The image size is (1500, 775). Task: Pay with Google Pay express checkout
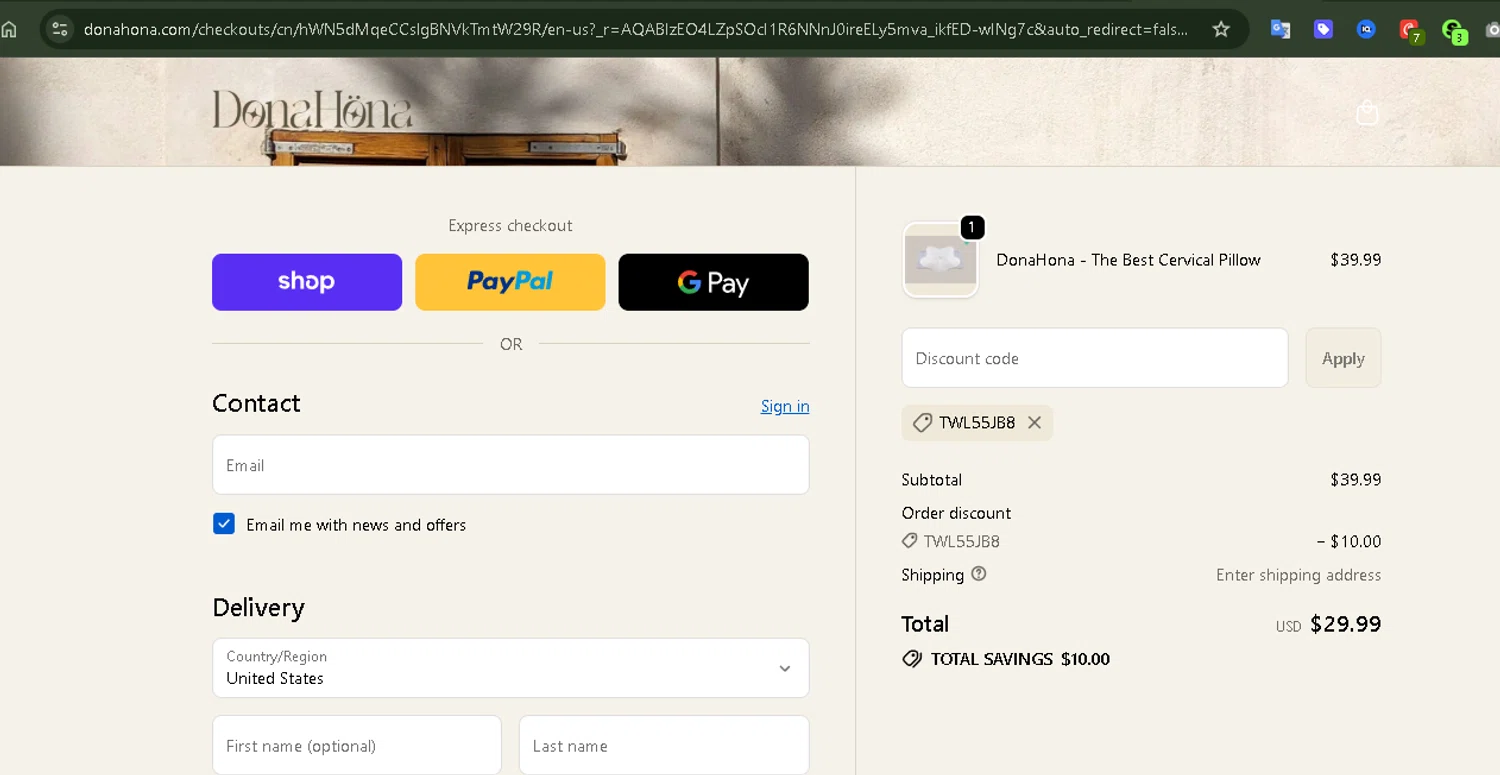point(713,282)
